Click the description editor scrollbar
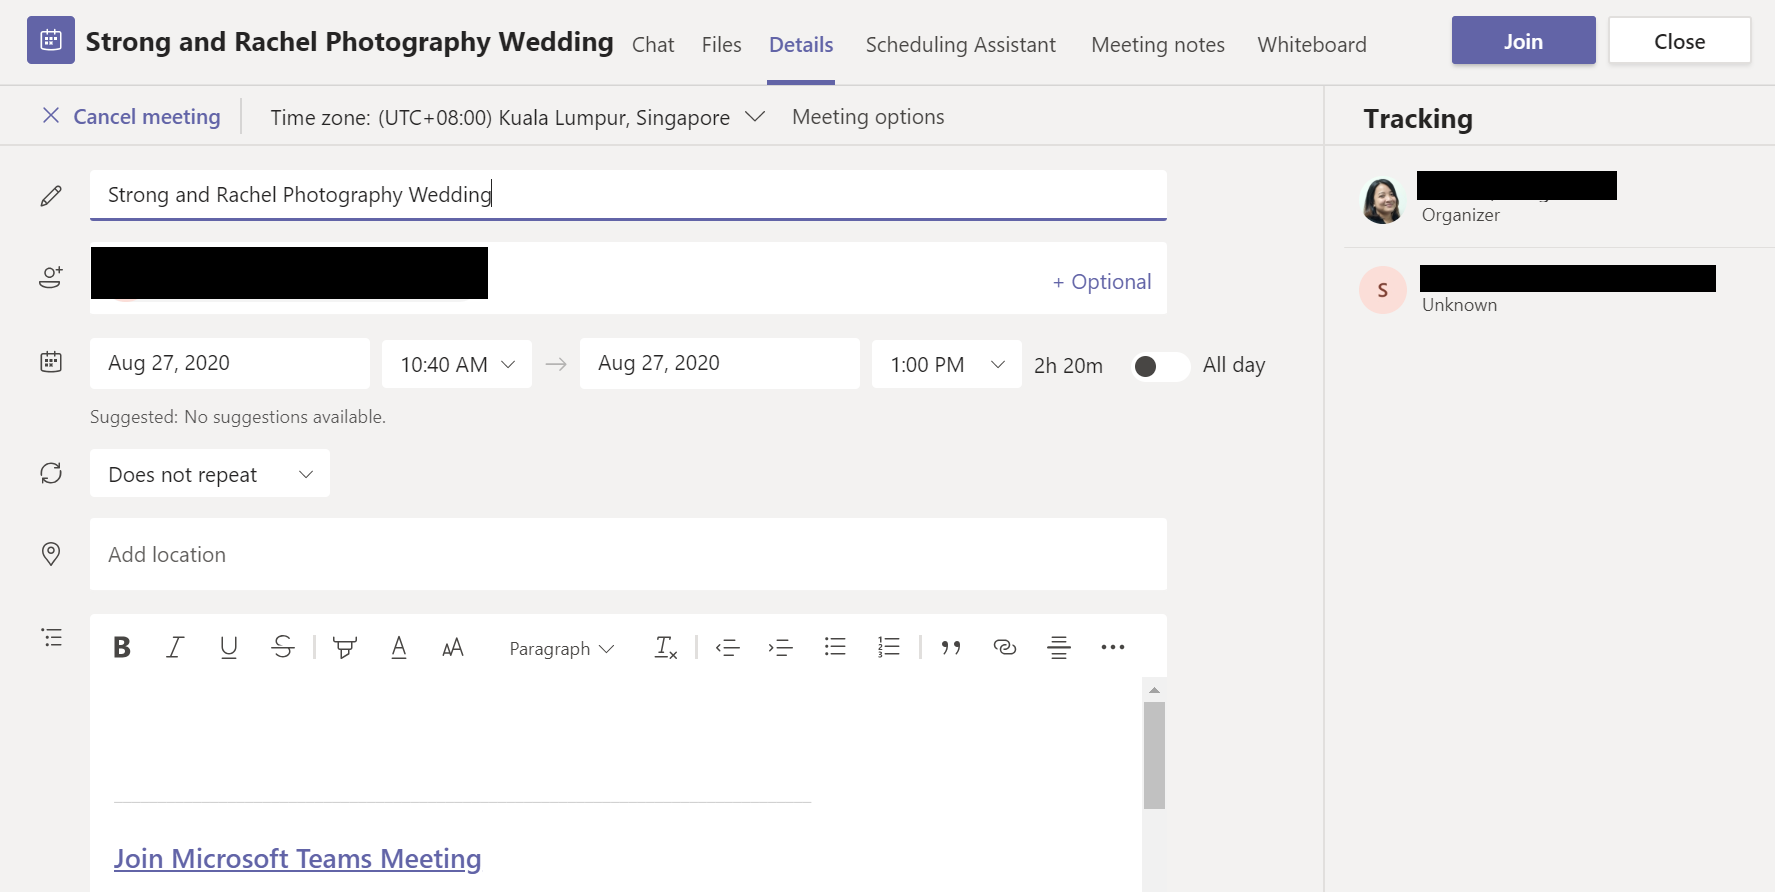The image size is (1775, 892). point(1154,754)
